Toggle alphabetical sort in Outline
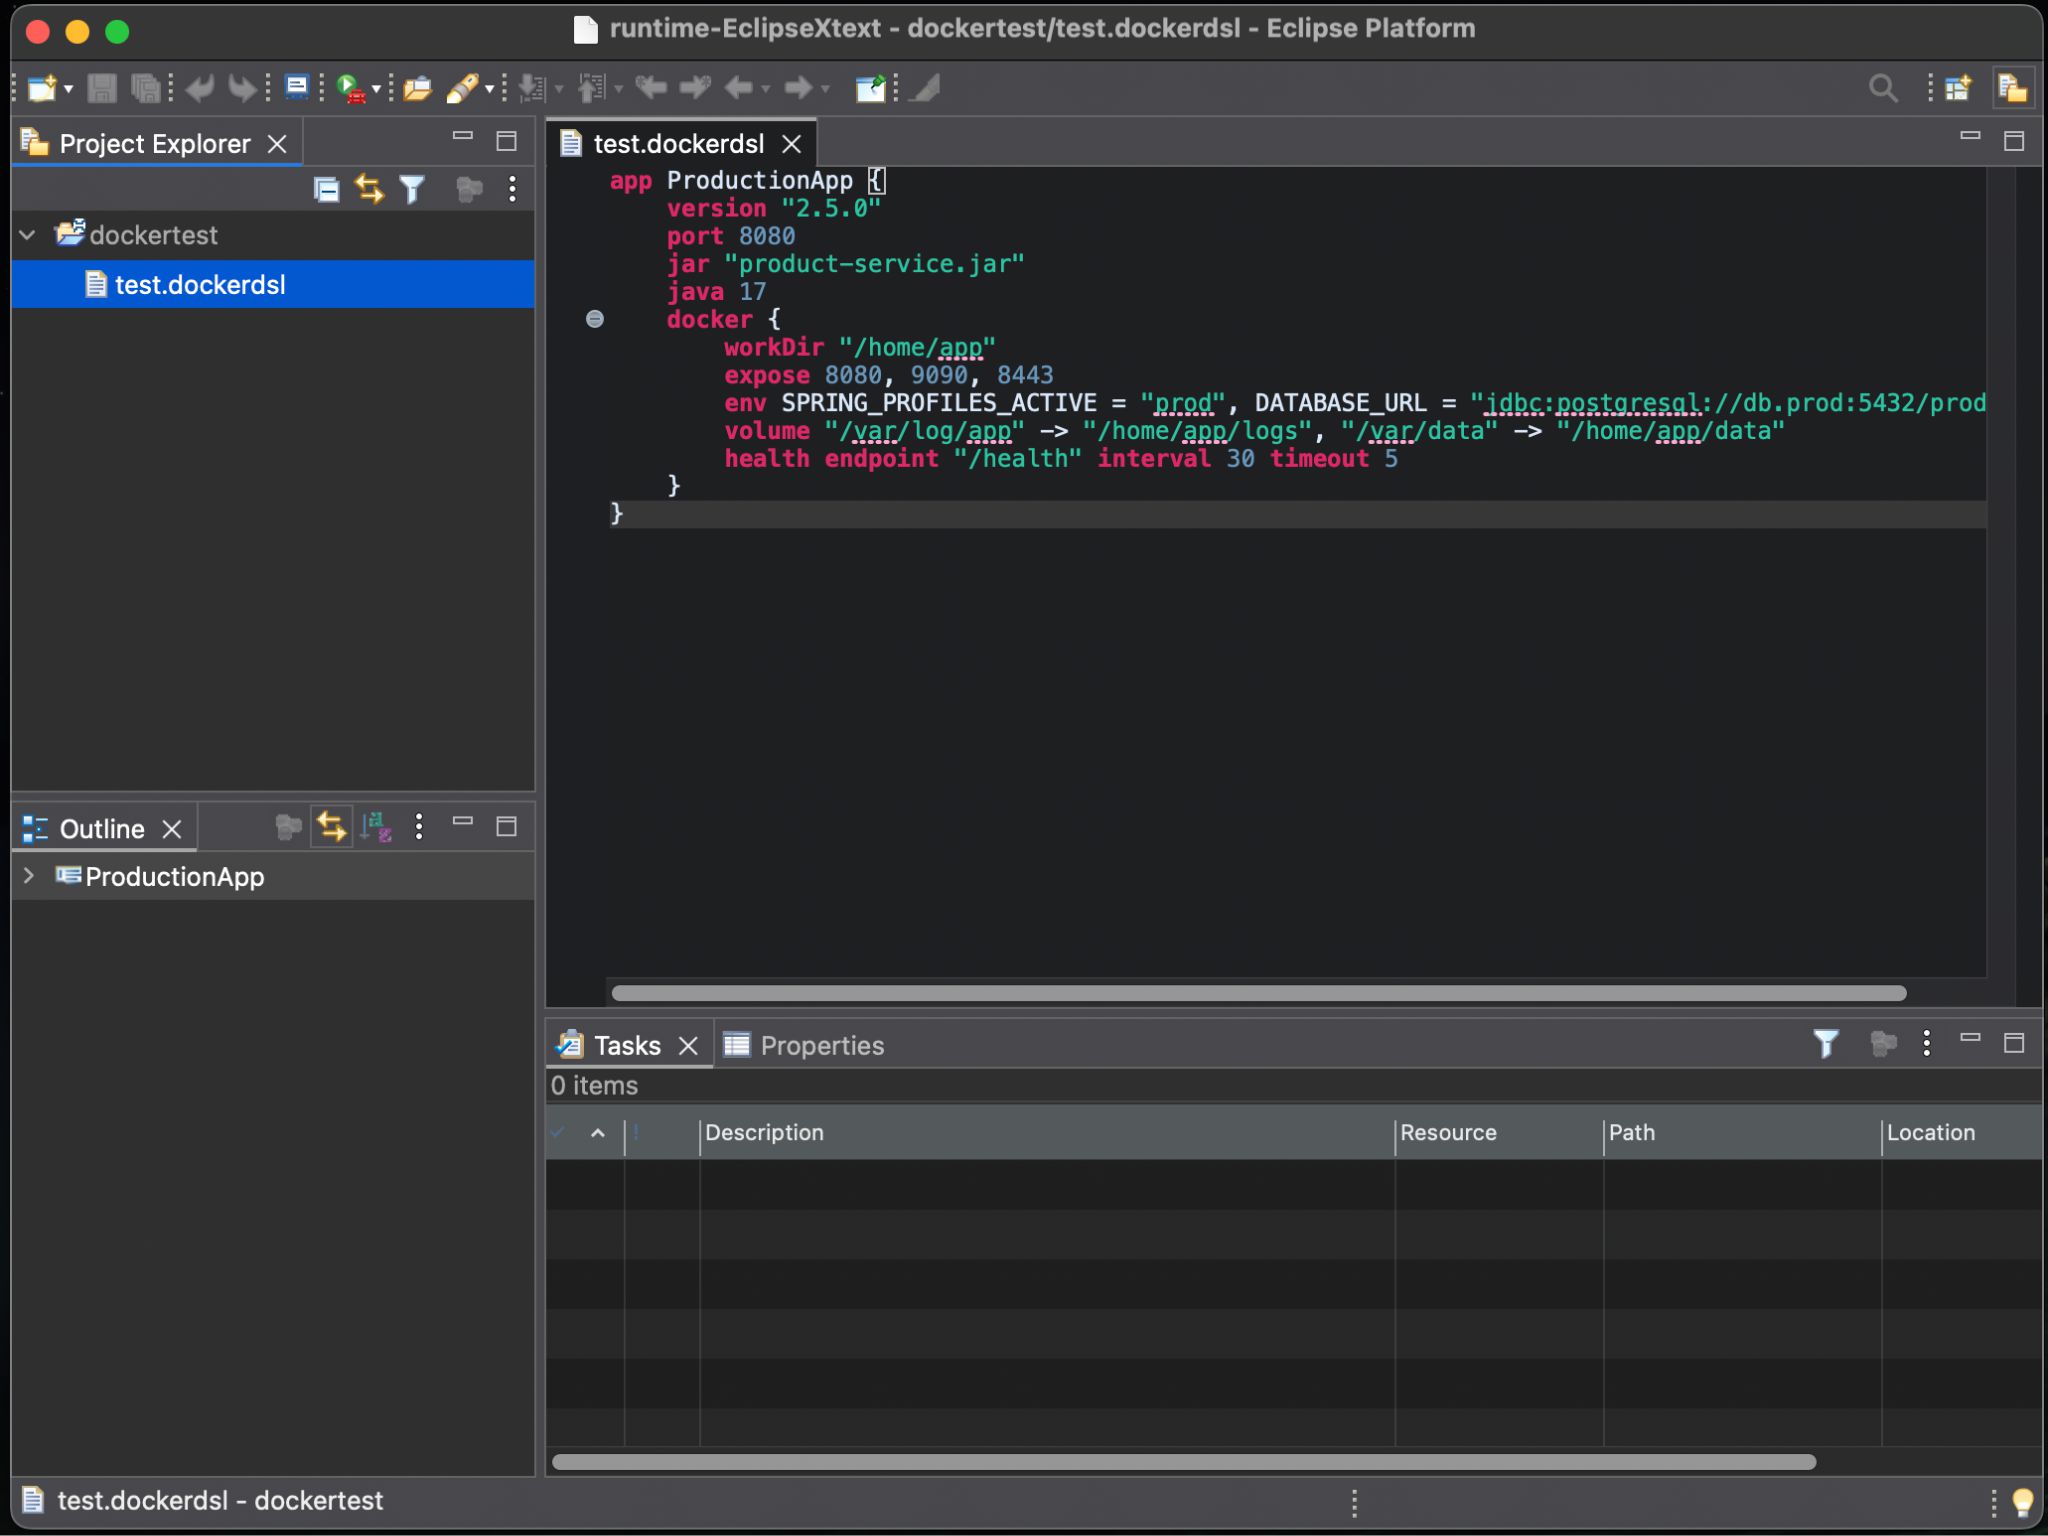The image size is (2048, 1536). coord(376,826)
